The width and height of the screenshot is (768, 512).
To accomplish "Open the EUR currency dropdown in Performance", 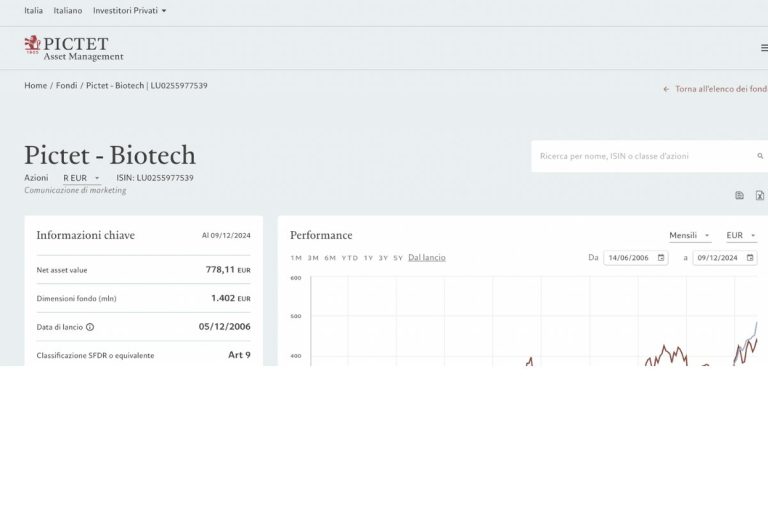I will pyautogui.click(x=741, y=236).
